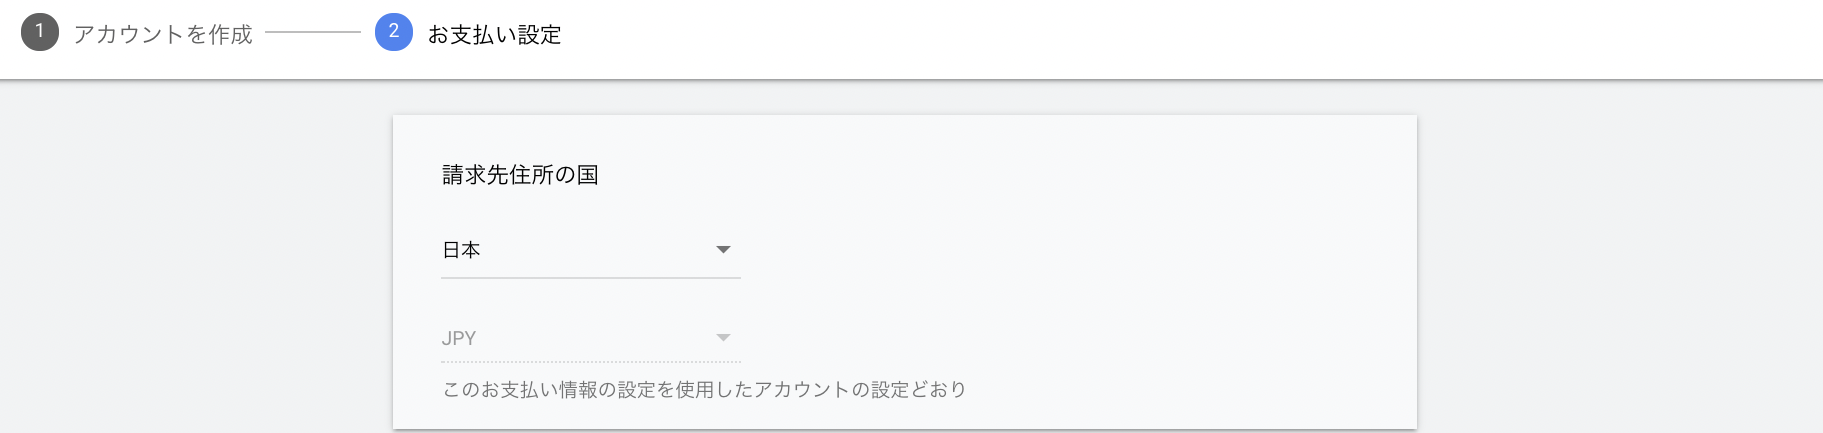Open the billing country dropdown field
The width and height of the screenshot is (1823, 433).
590,250
